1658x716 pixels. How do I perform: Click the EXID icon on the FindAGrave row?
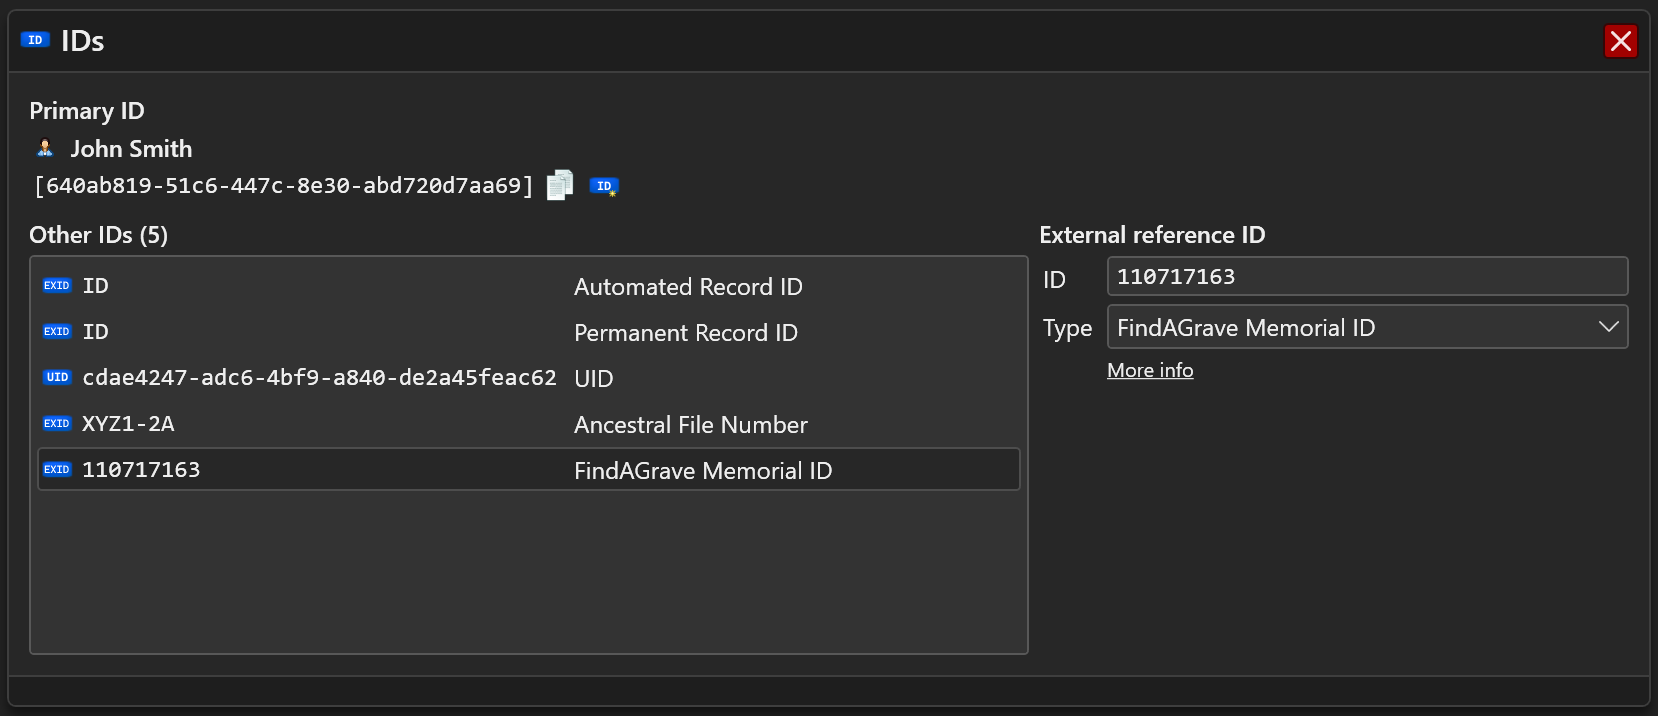click(57, 470)
